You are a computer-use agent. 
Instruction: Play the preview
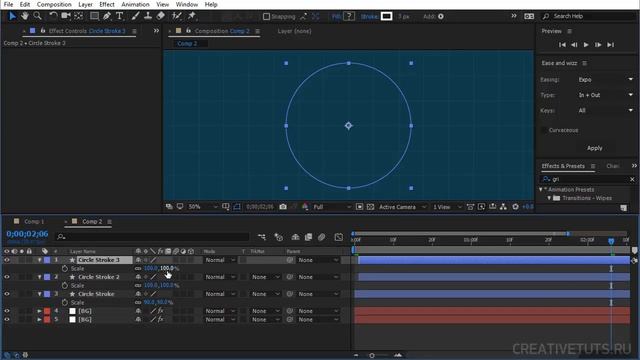pos(586,44)
